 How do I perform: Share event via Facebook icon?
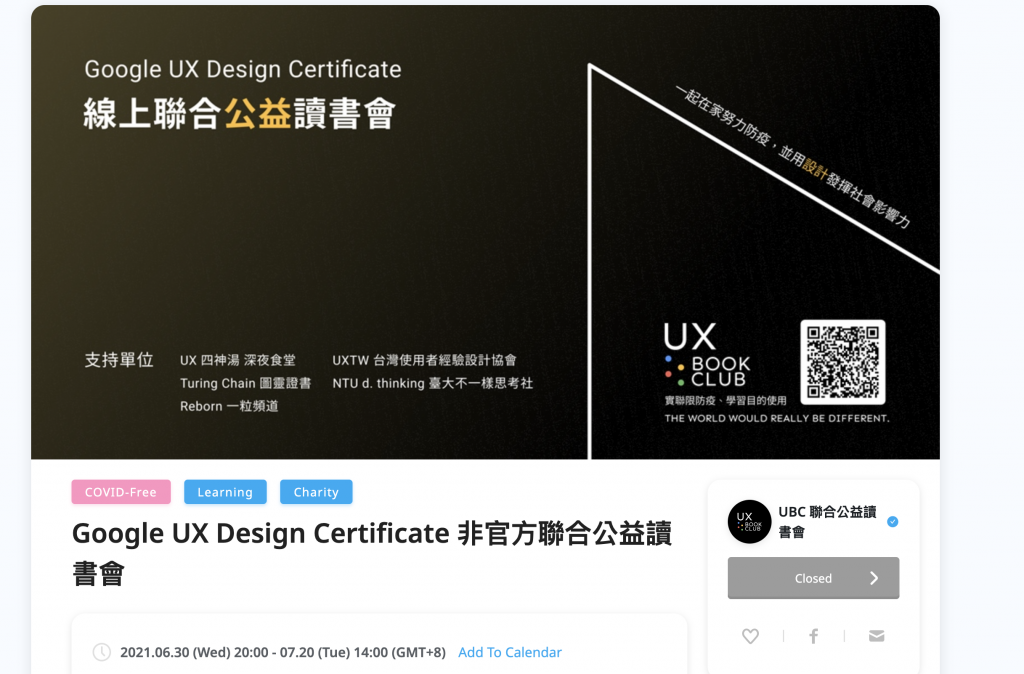(814, 635)
